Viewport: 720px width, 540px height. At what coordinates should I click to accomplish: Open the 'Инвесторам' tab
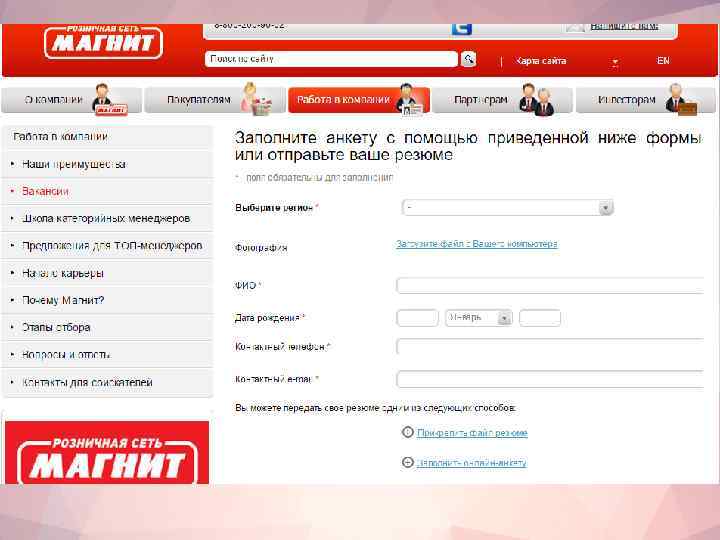pos(646,100)
